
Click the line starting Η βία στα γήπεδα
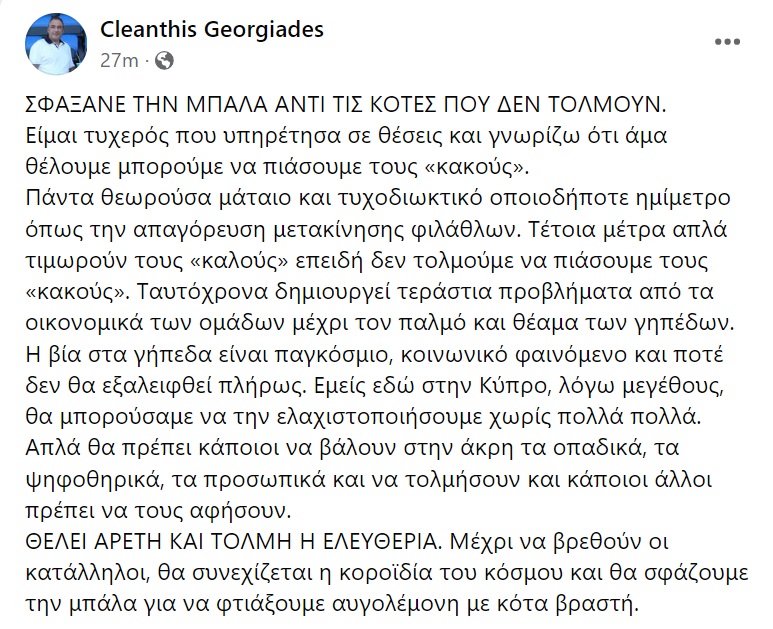[374, 355]
